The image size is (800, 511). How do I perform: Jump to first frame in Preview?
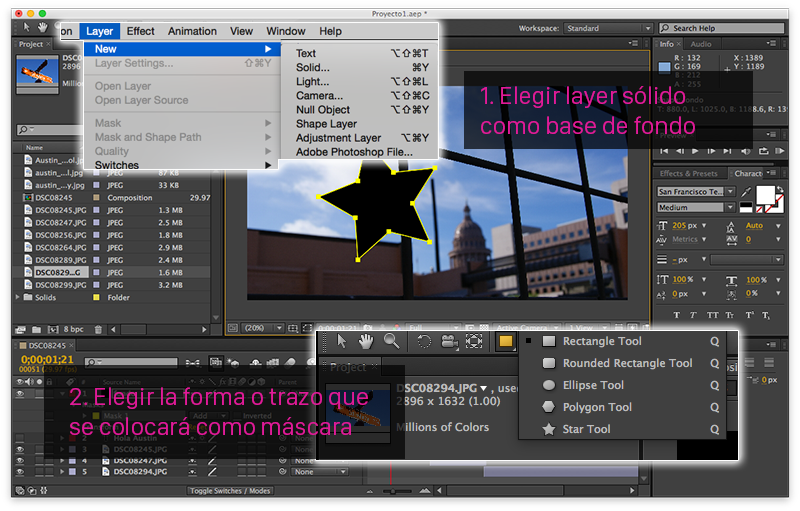664,151
